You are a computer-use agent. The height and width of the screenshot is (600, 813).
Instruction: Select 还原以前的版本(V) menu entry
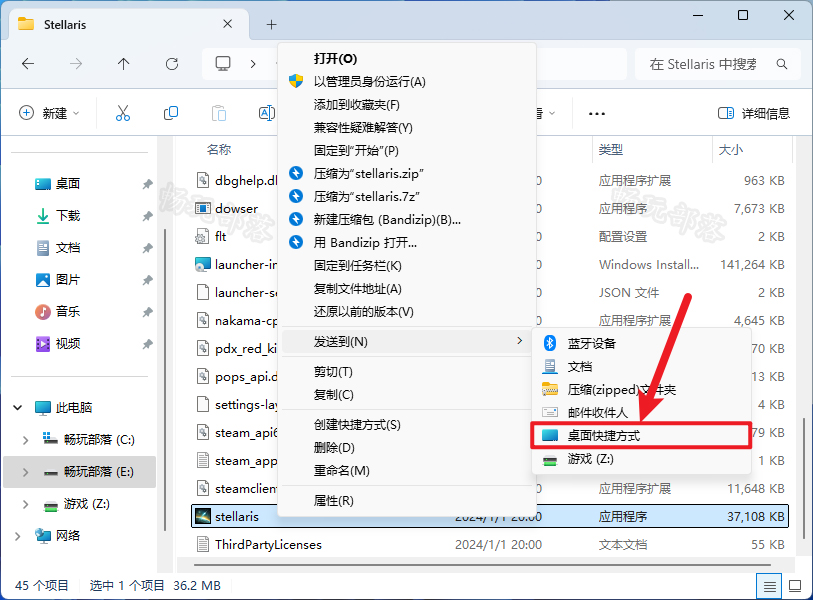(406, 312)
